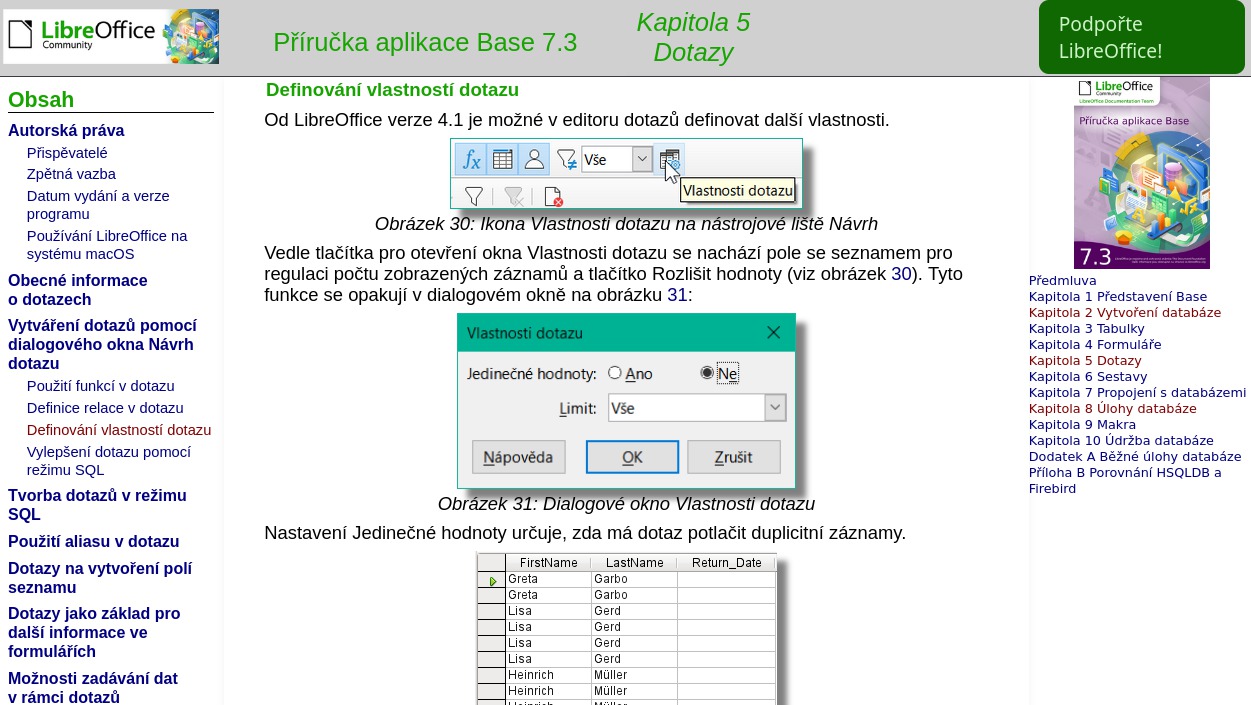Open Dotazy jako základ pro další informace ve formulářích
This screenshot has width=1251, height=705.
click(94, 633)
